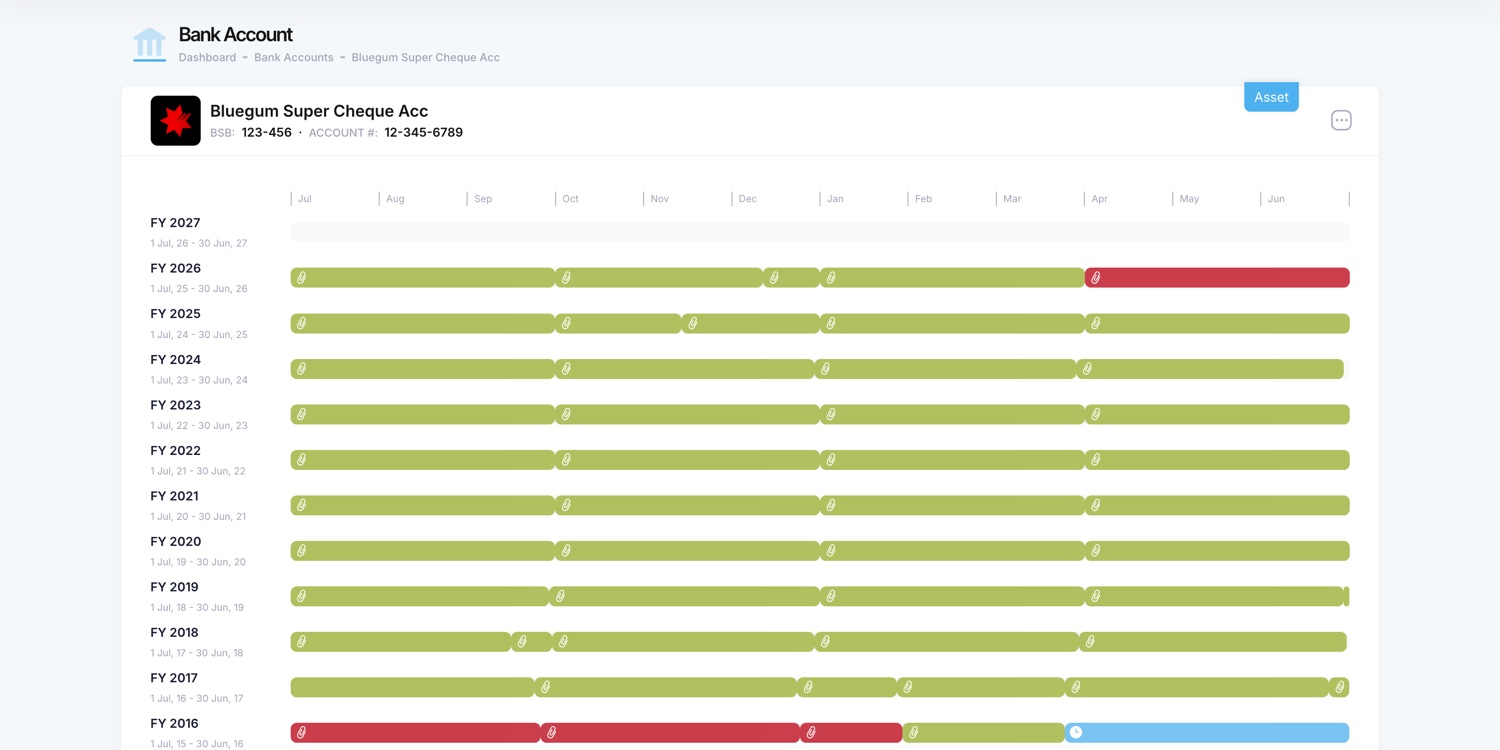The image size is (1500, 750).
Task: Open the three-dot account options menu
Action: pos(1341,120)
